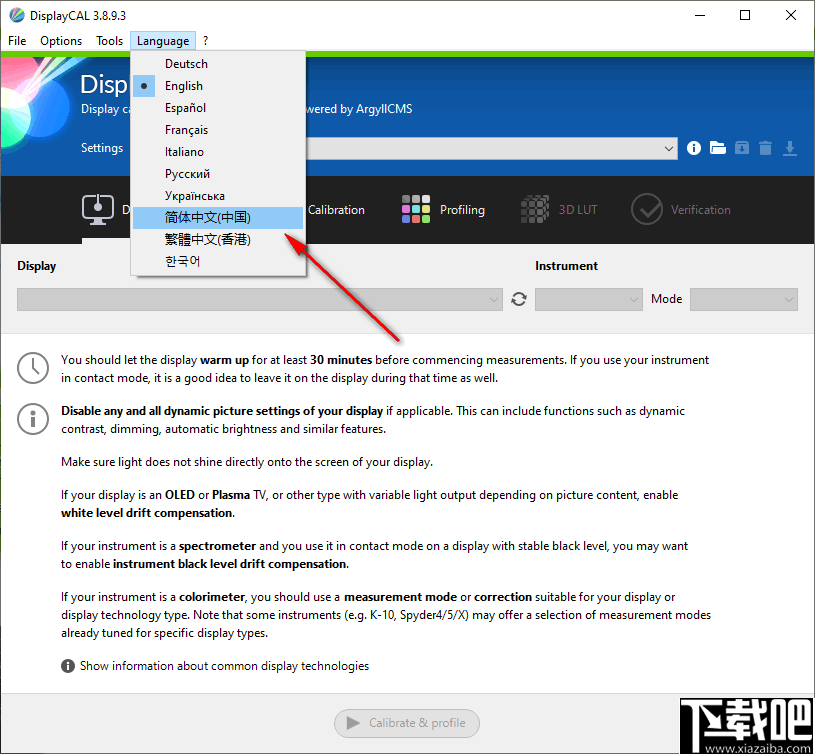This screenshot has height=754, width=815.
Task: Switch to the Profiling tab label
Action: coord(462,210)
